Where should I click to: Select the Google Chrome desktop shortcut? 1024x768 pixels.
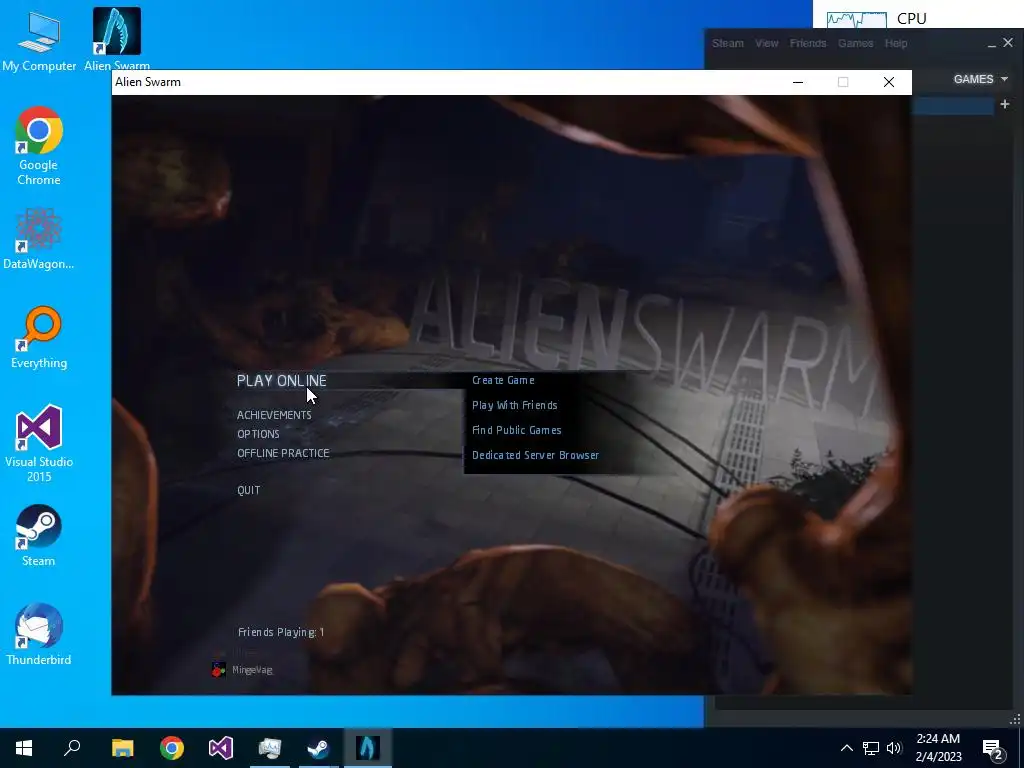tap(39, 146)
